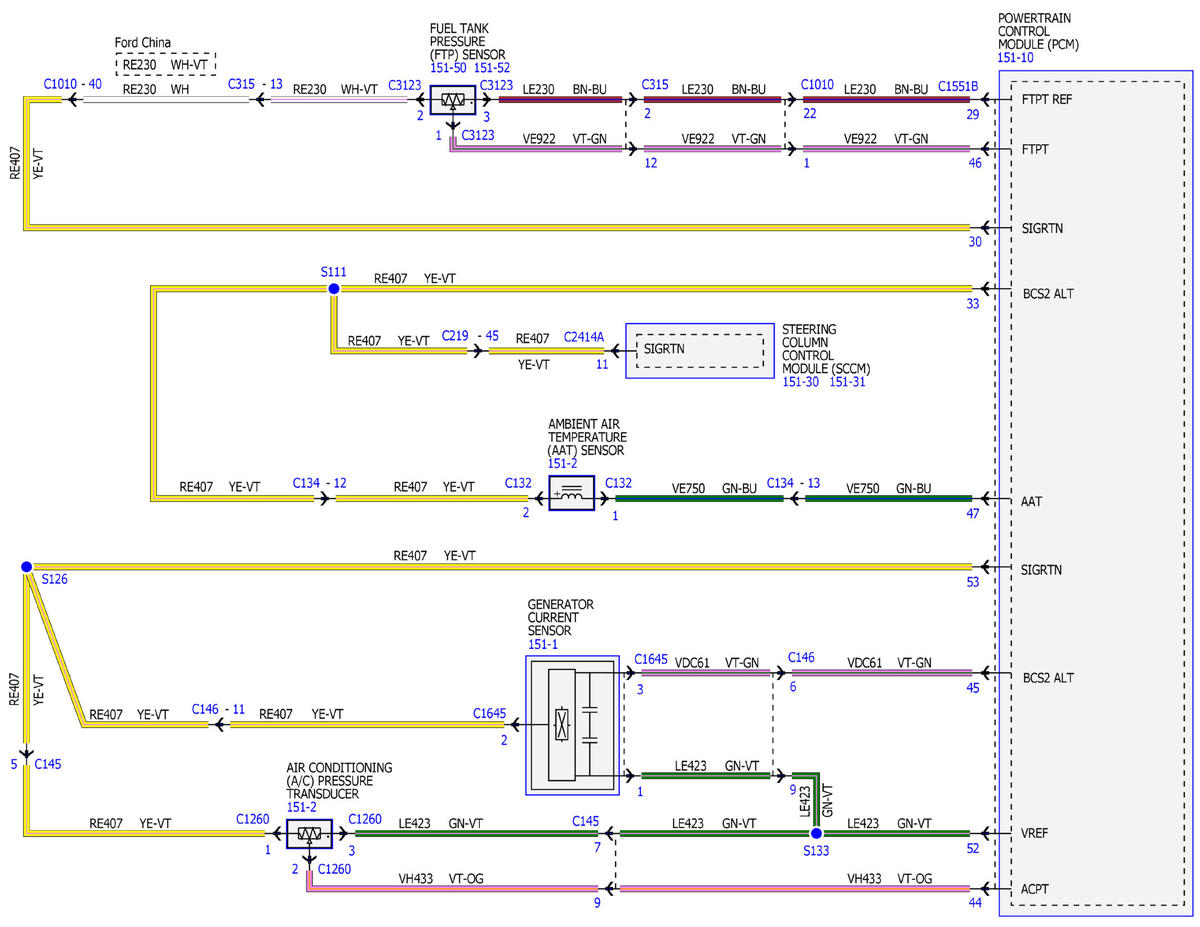The width and height of the screenshot is (1200, 927).
Task: Select splice node S111
Action: click(334, 288)
